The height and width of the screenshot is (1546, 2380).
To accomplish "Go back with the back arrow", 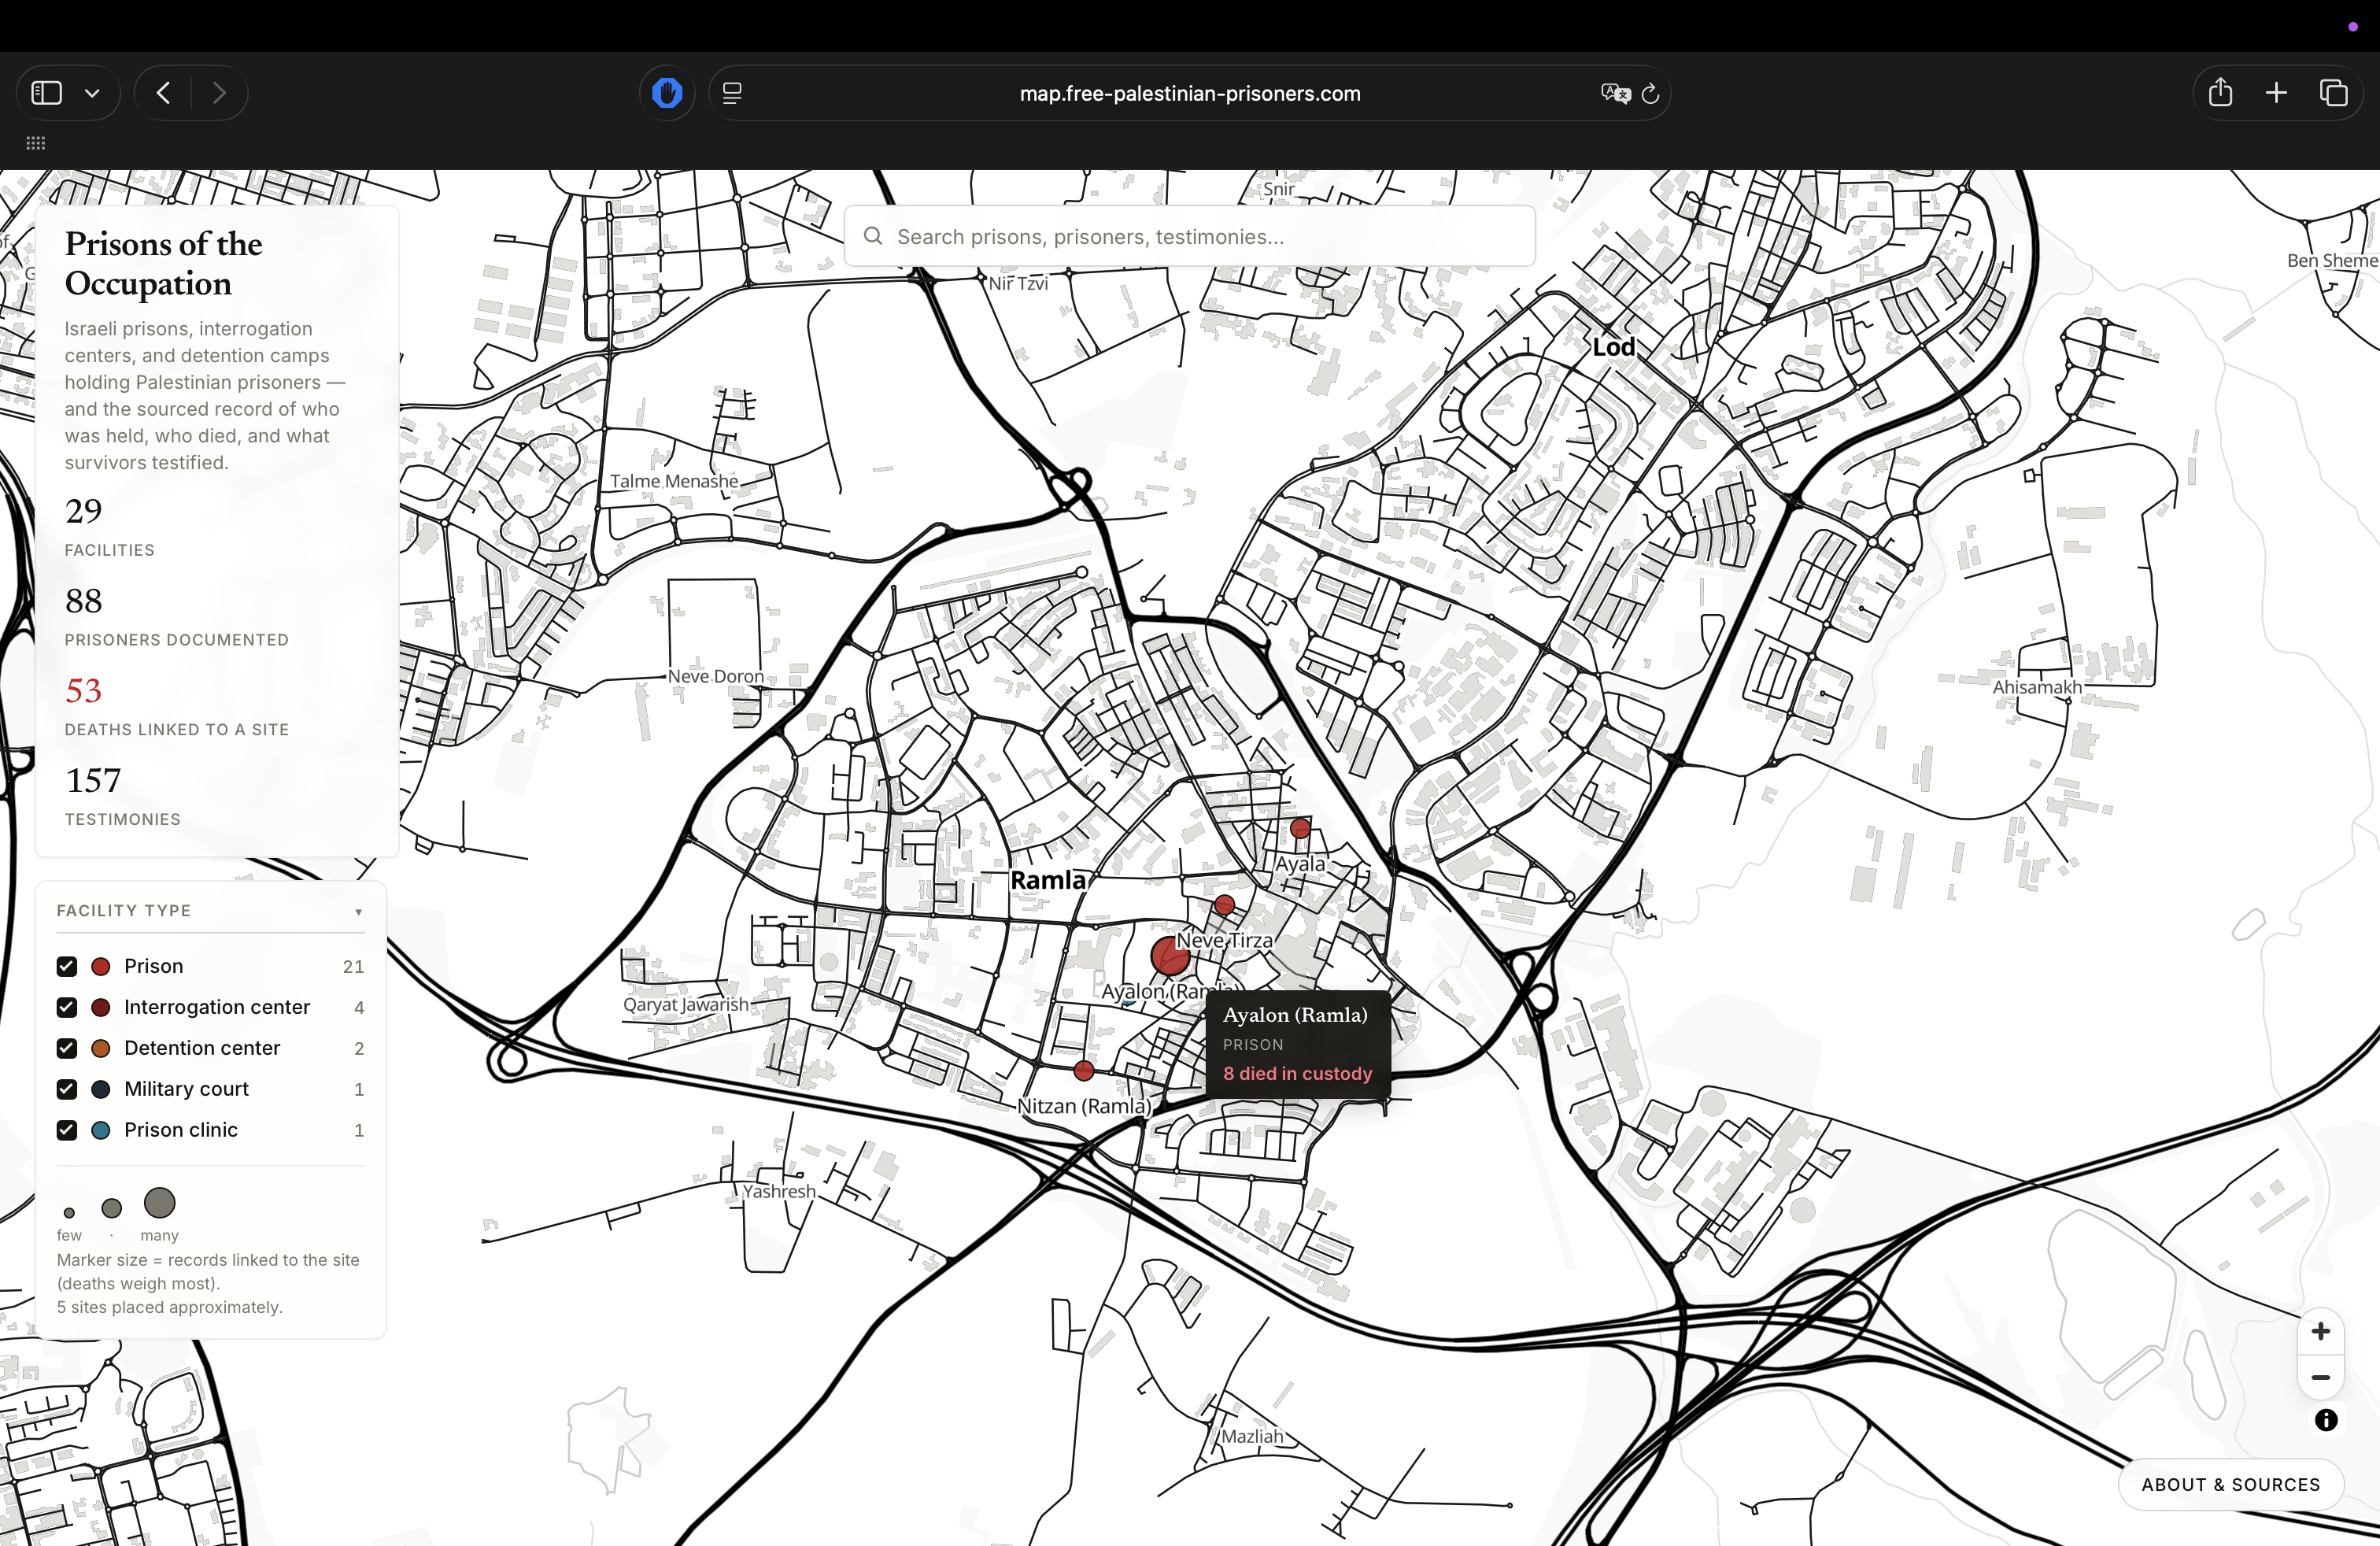I will pyautogui.click(x=163, y=93).
